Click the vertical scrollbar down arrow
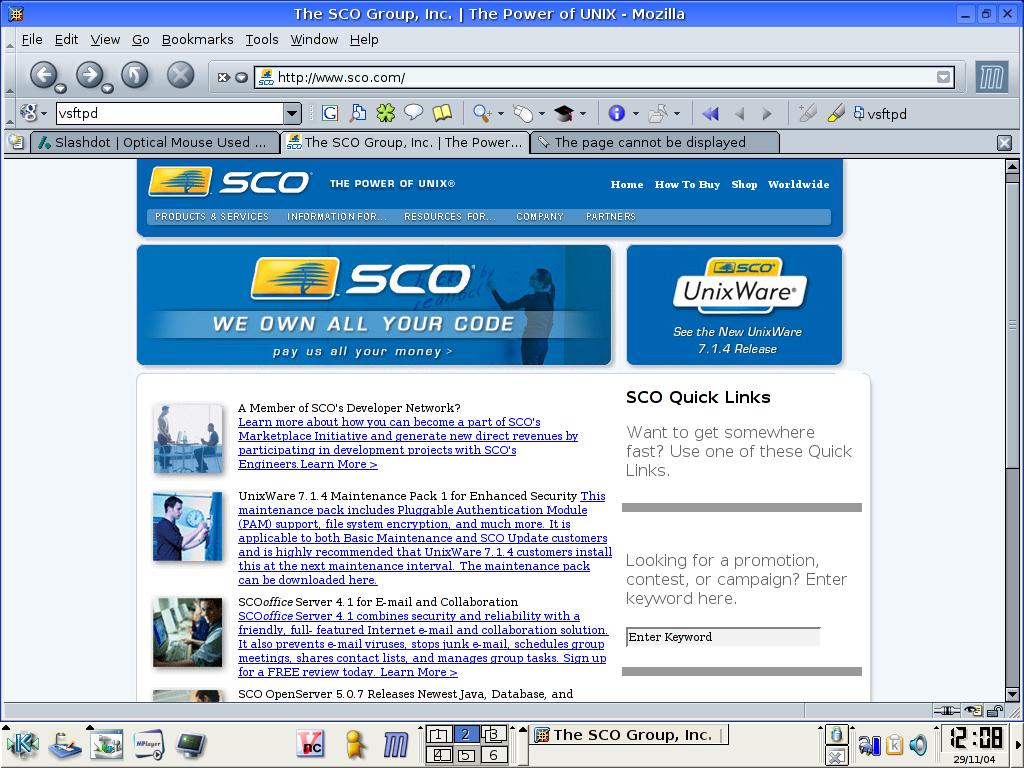The image size is (1024, 768). pyautogui.click(x=1012, y=694)
